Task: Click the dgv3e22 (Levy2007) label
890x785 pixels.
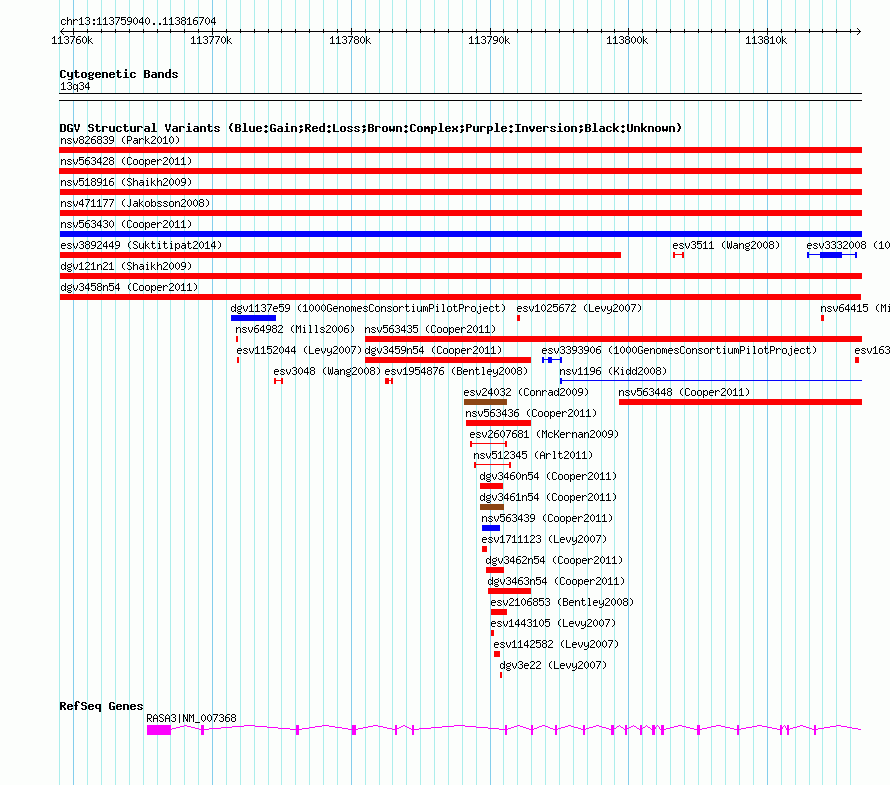Action: (x=553, y=665)
